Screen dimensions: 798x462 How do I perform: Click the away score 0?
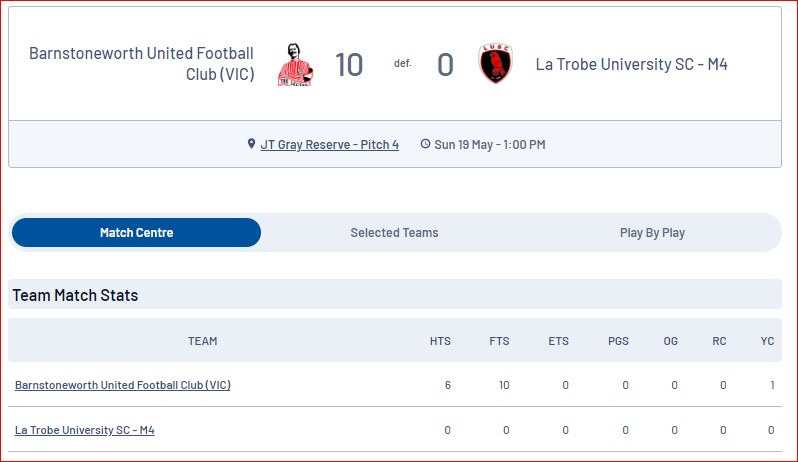point(445,65)
